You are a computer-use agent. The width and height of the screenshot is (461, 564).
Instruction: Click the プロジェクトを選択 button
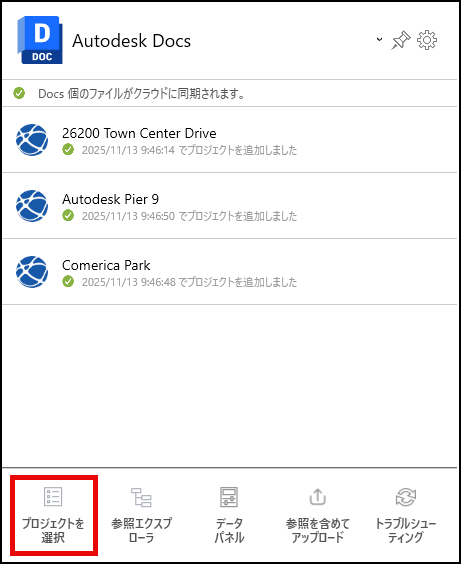tap(53, 515)
